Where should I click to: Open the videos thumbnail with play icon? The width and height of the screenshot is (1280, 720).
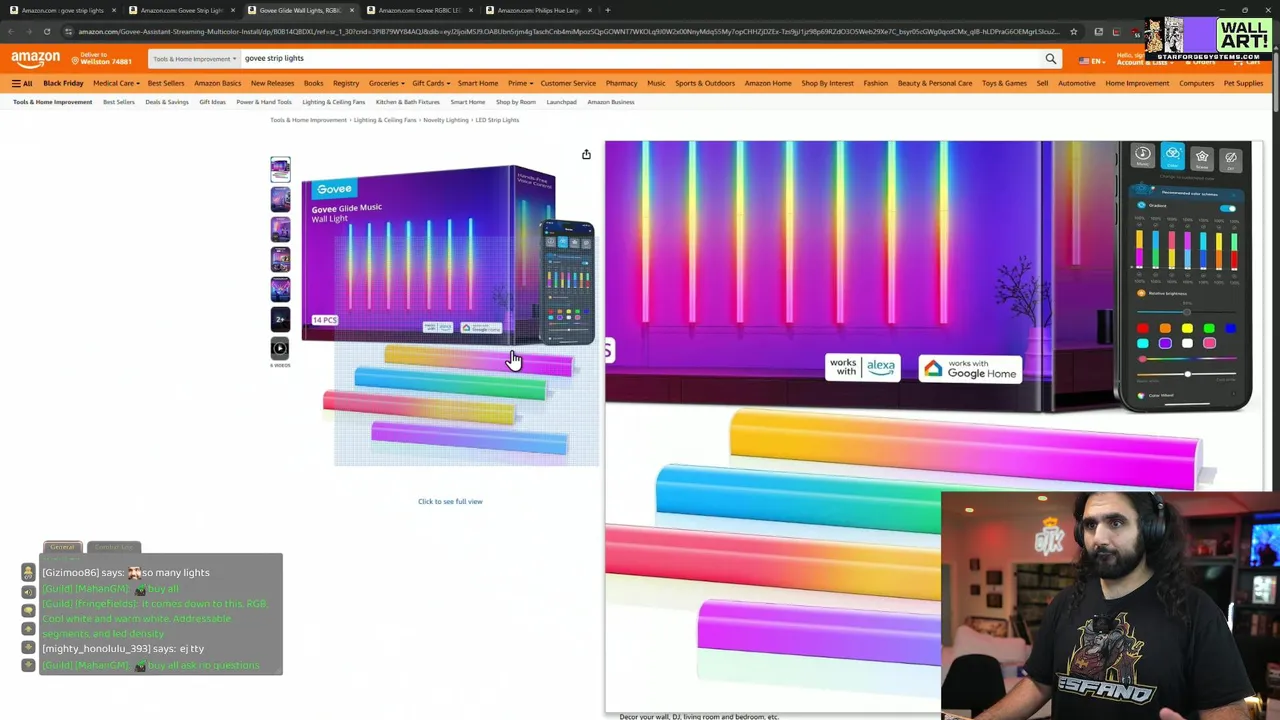click(280, 349)
